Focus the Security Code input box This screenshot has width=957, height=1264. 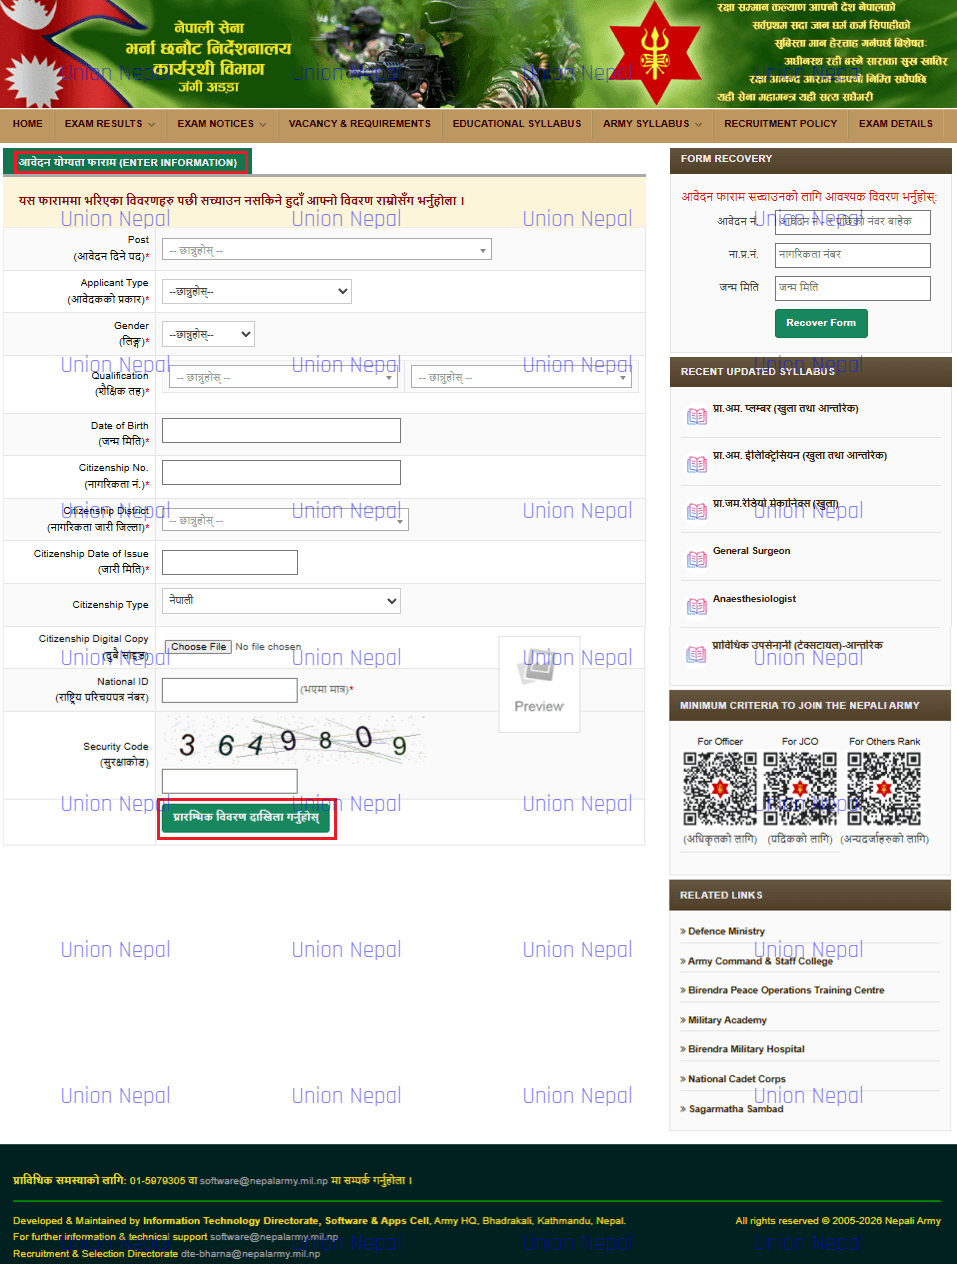[x=230, y=781]
